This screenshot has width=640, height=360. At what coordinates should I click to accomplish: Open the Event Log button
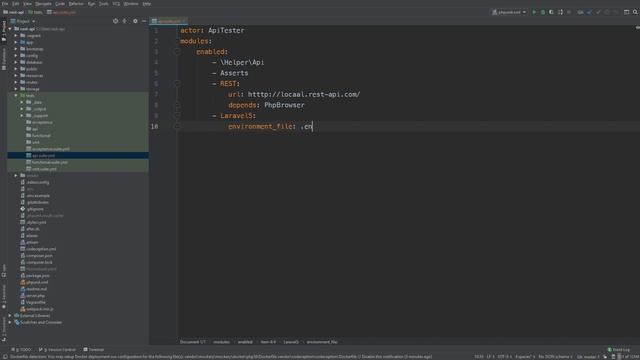click(x=619, y=349)
